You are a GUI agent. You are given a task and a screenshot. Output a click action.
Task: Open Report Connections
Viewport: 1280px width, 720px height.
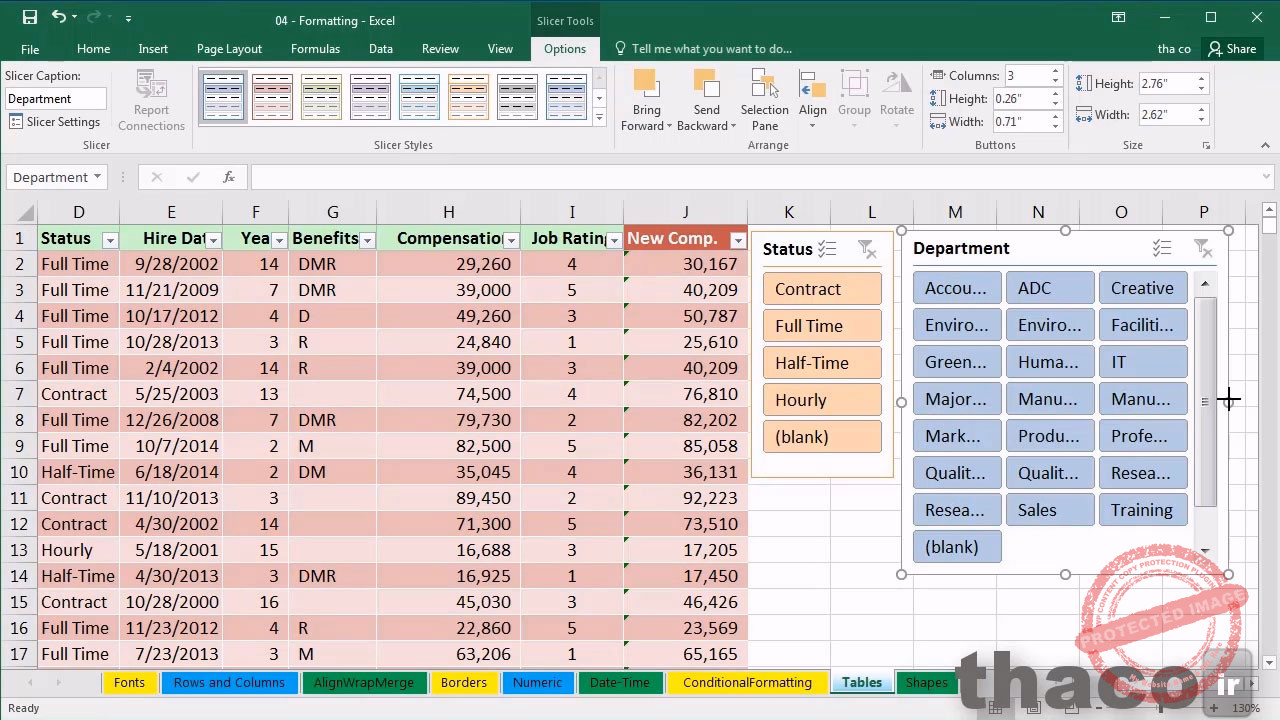point(151,101)
